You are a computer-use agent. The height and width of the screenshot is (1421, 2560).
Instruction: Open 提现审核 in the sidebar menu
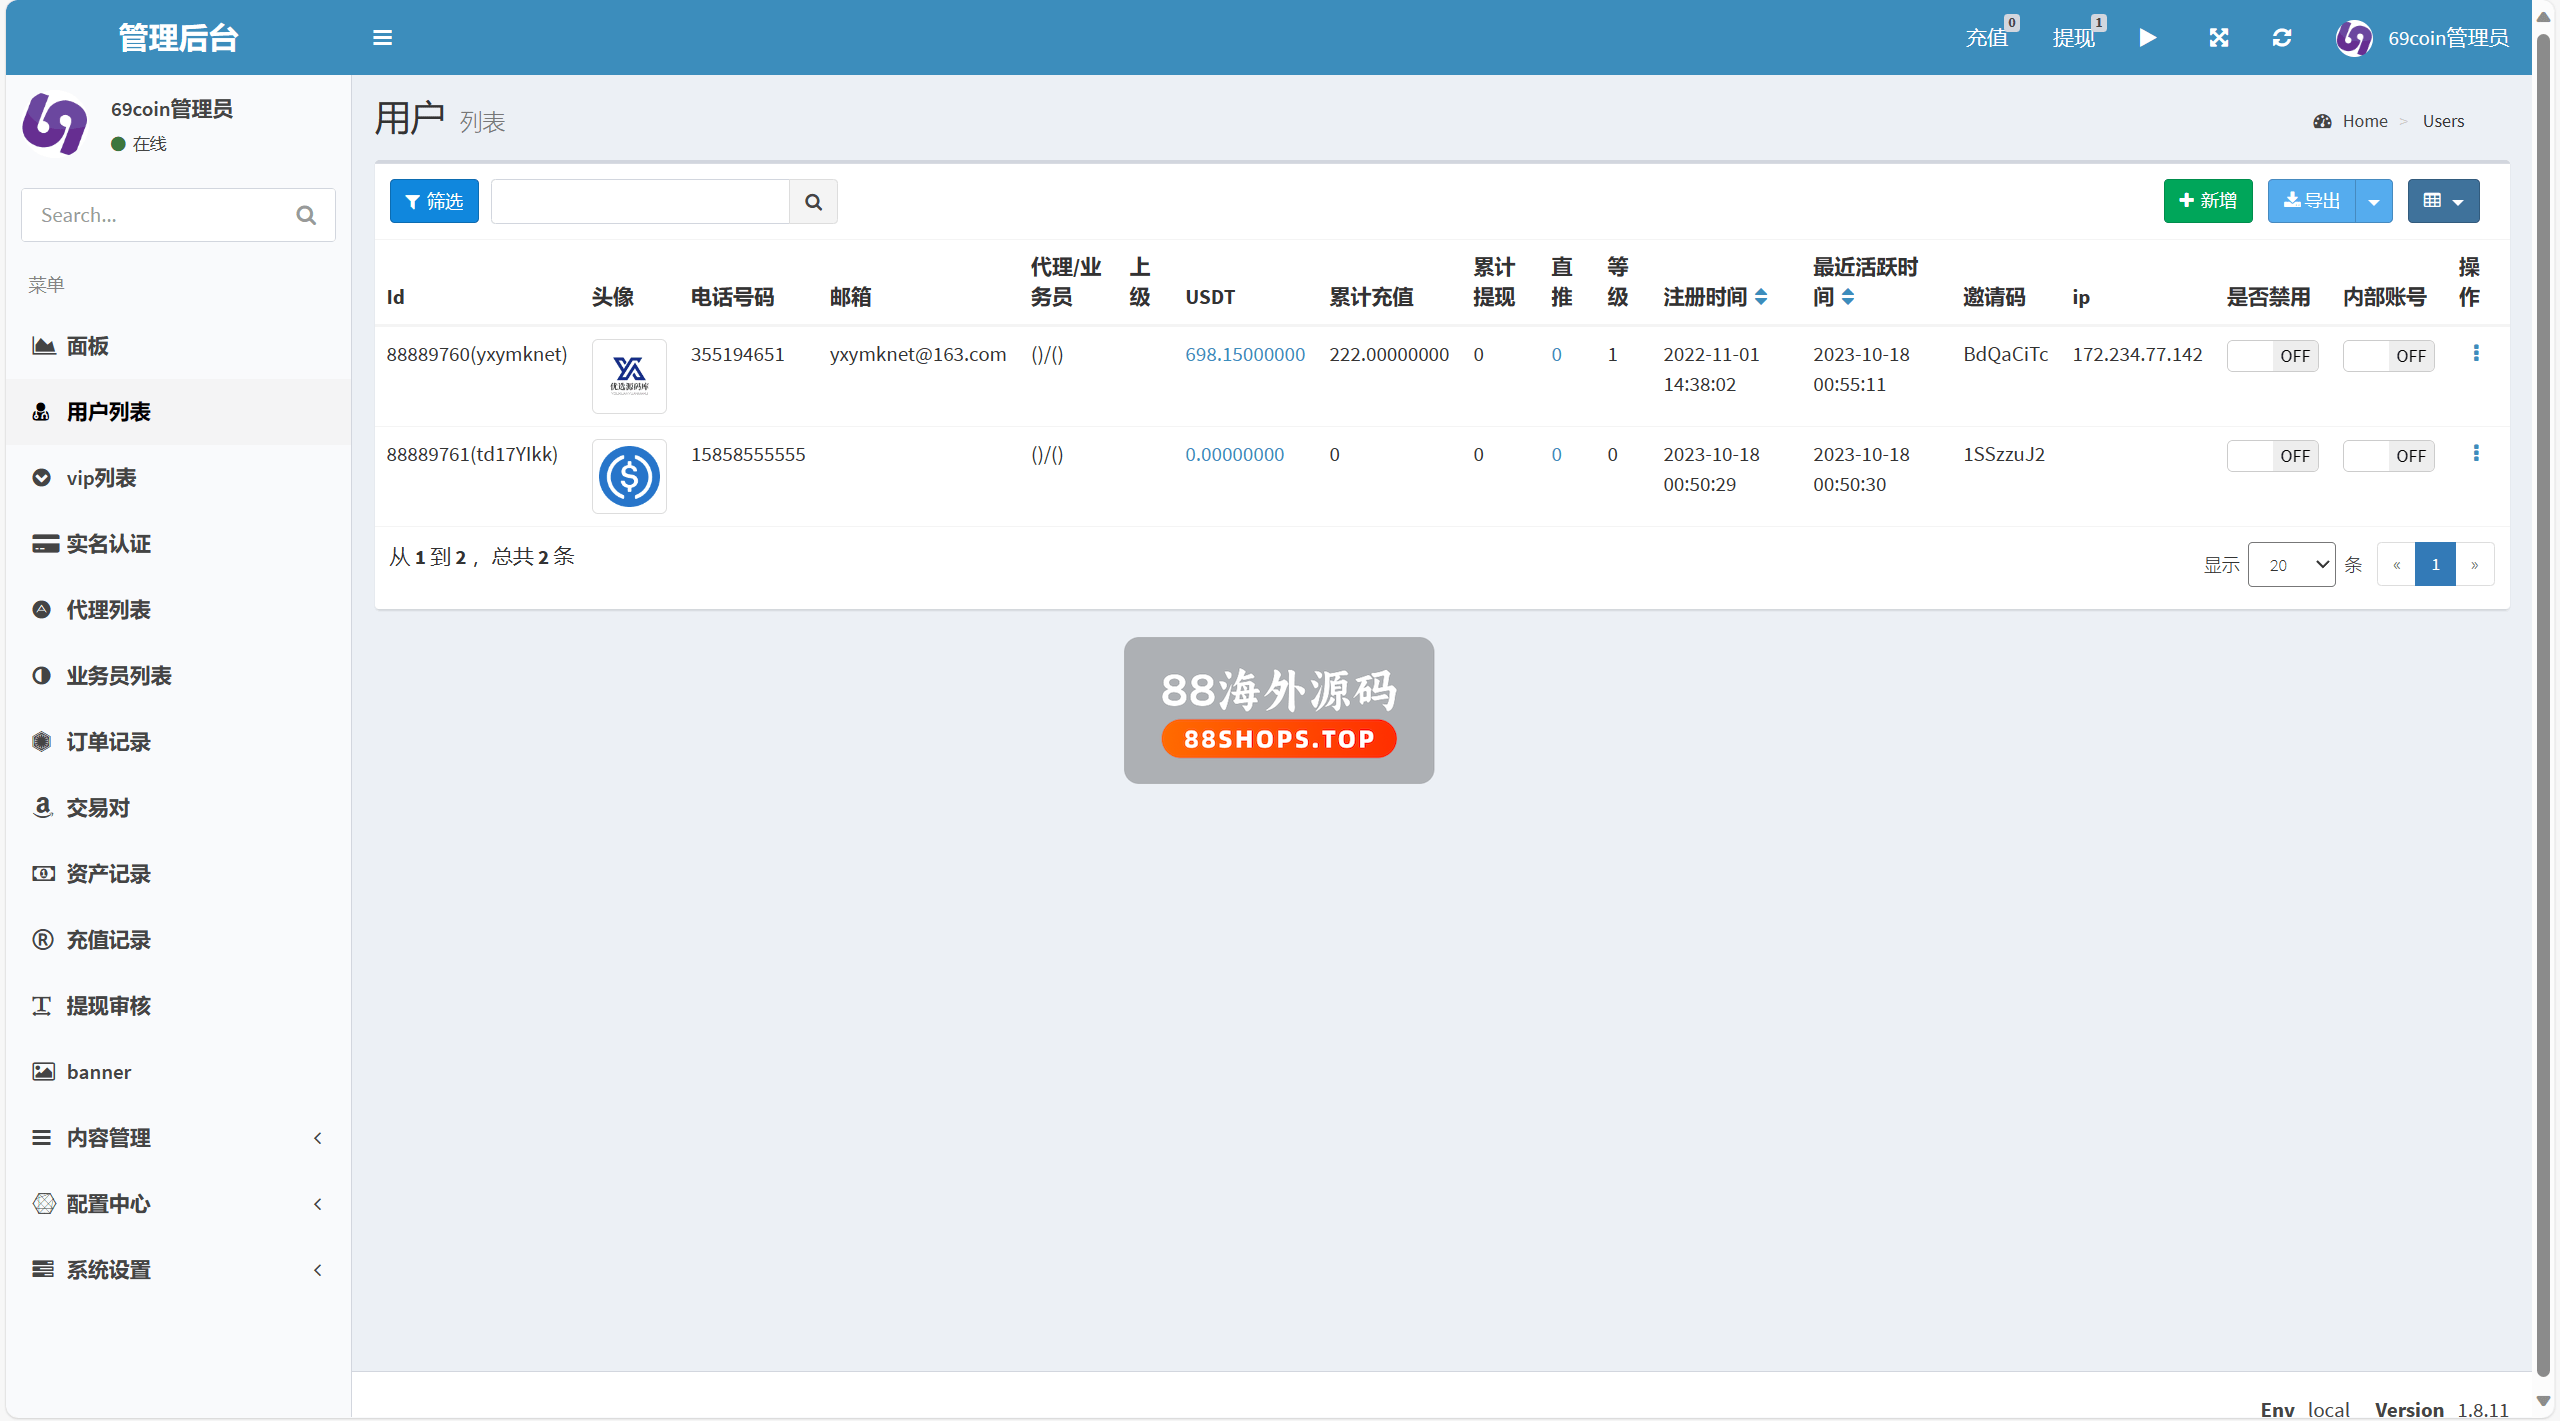click(x=108, y=1006)
